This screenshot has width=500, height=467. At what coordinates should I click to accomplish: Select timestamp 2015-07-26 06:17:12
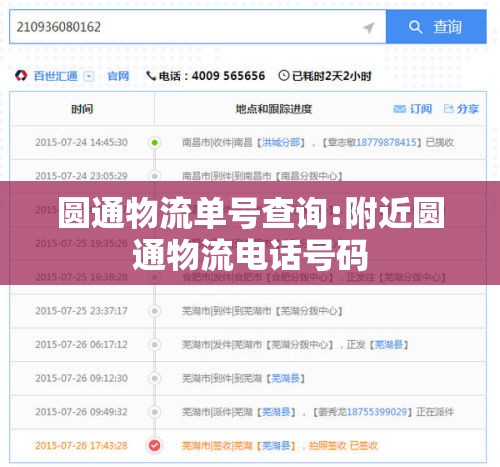pos(81,344)
